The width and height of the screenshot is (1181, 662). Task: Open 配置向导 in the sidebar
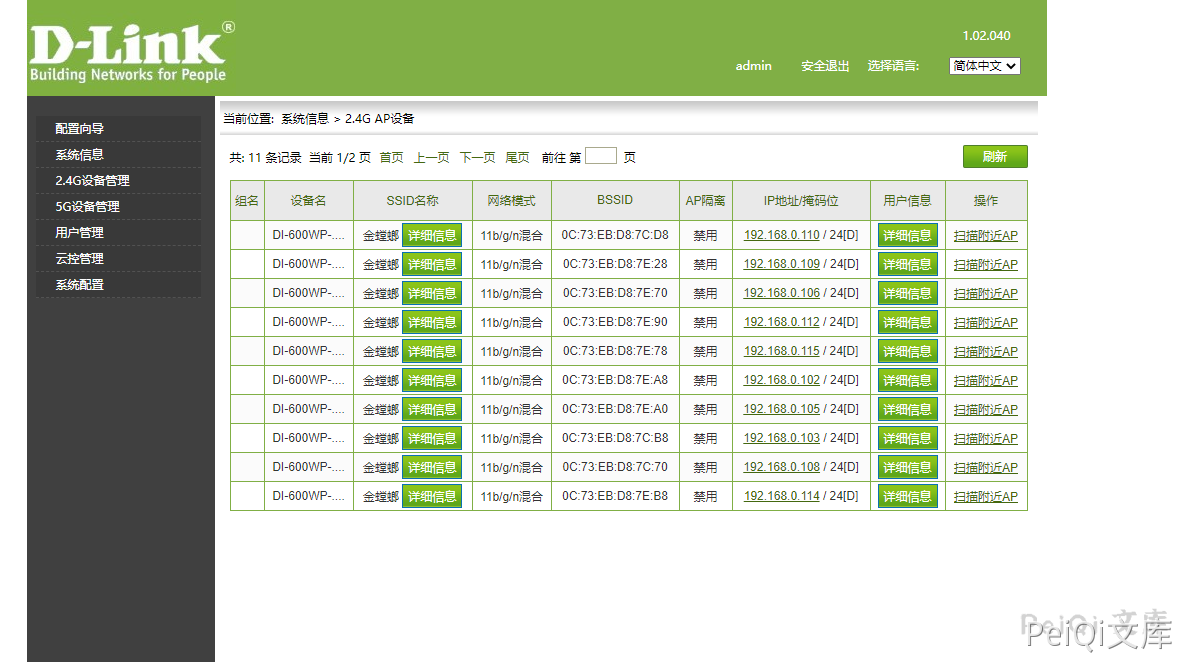[80, 129]
